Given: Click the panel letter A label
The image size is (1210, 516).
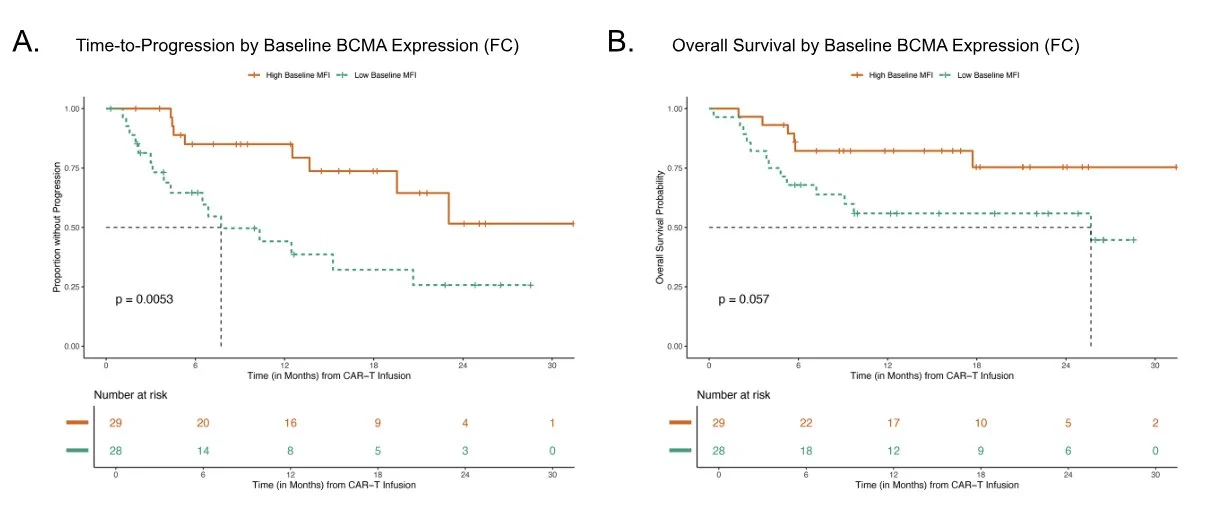Looking at the screenshot, I should (x=25, y=42).
